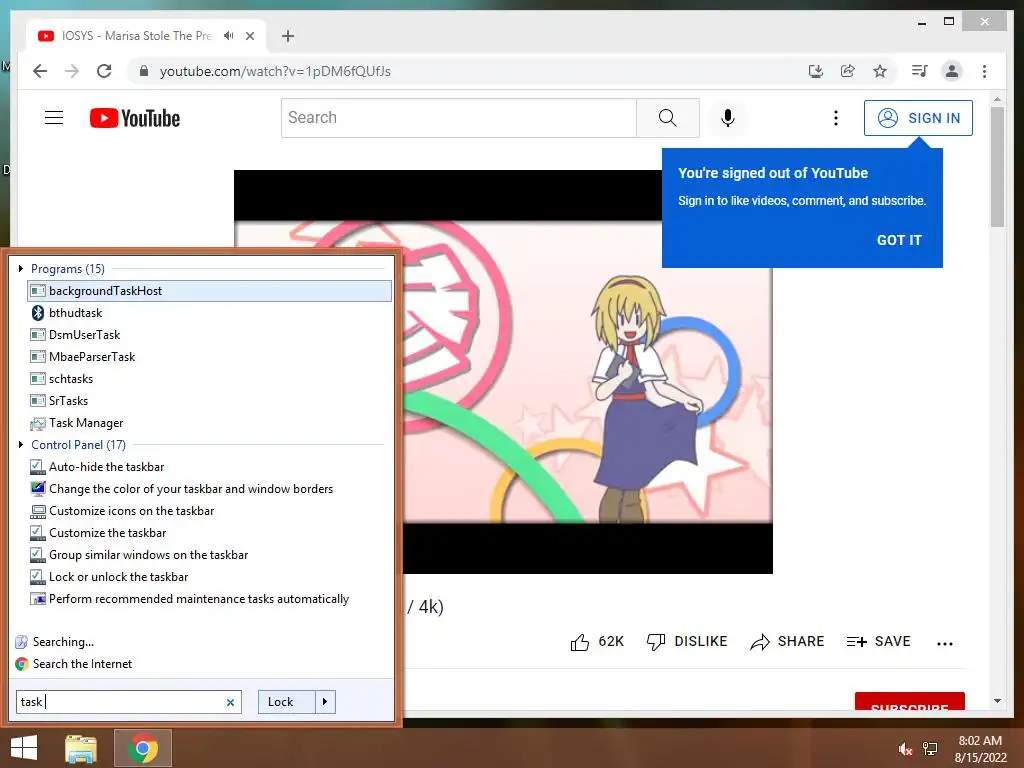The image size is (1024, 768).
Task: Open schtasks program result
Action: (209, 379)
